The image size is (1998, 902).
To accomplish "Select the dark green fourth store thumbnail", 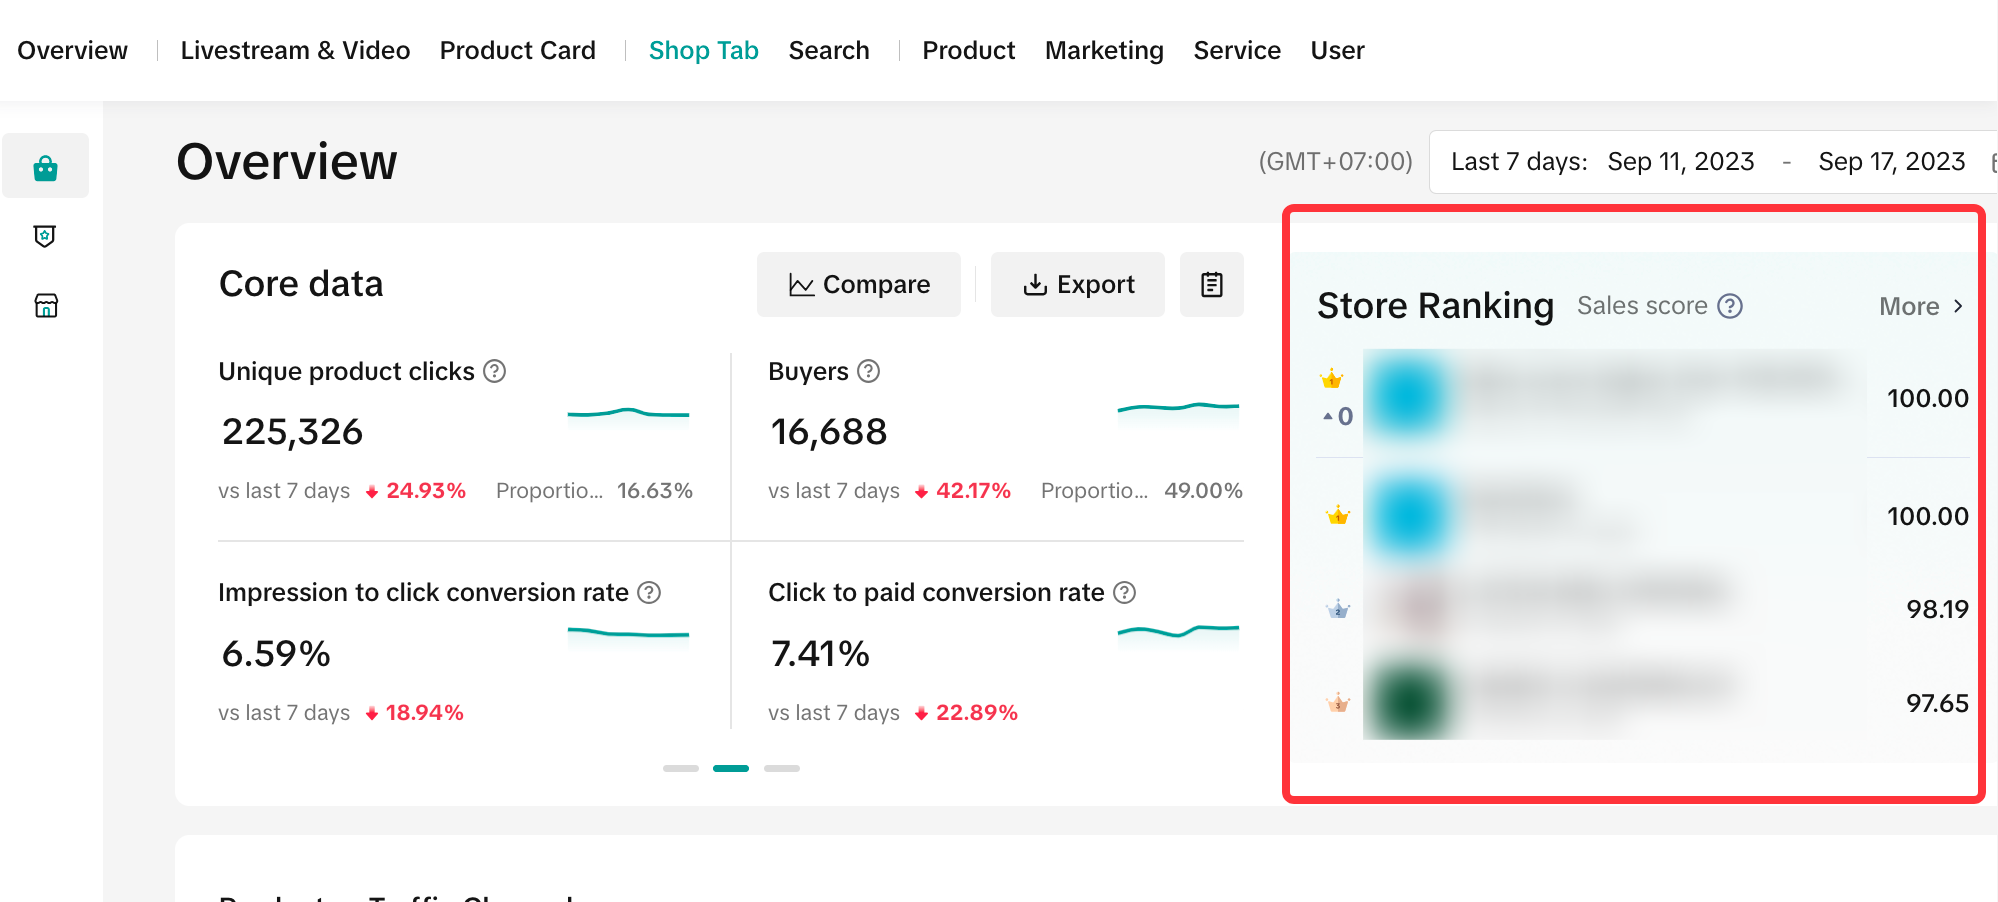I will click(x=1408, y=702).
